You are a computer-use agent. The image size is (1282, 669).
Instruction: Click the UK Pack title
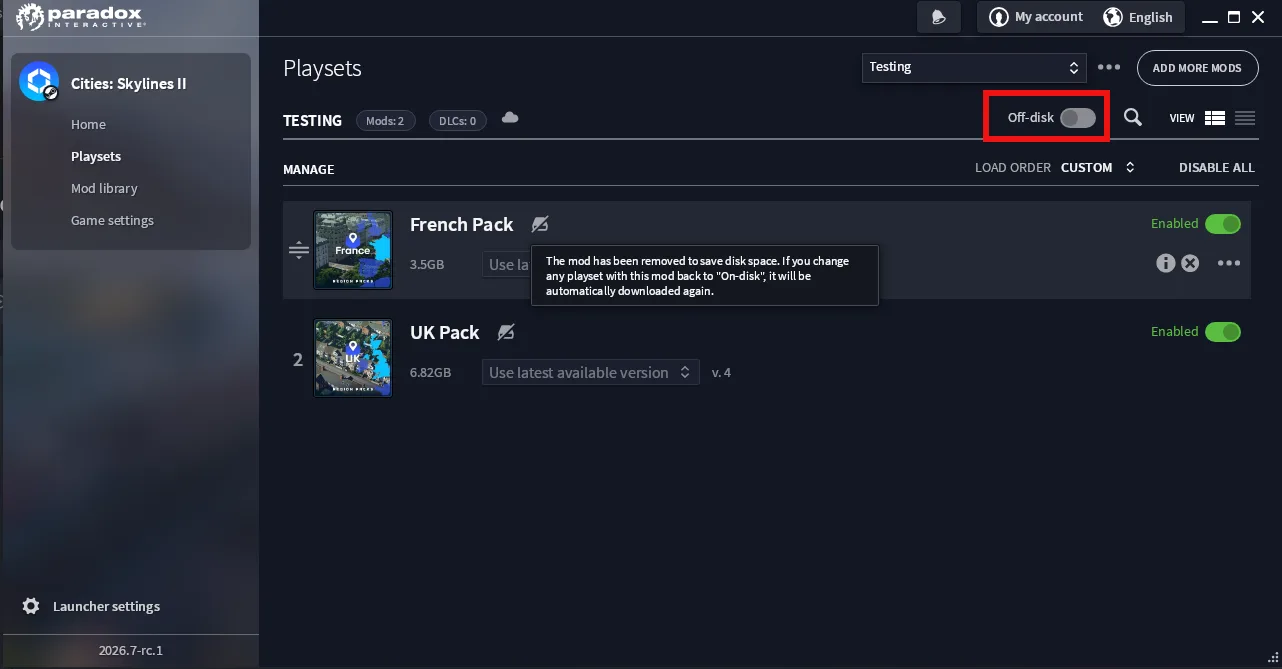pos(445,332)
